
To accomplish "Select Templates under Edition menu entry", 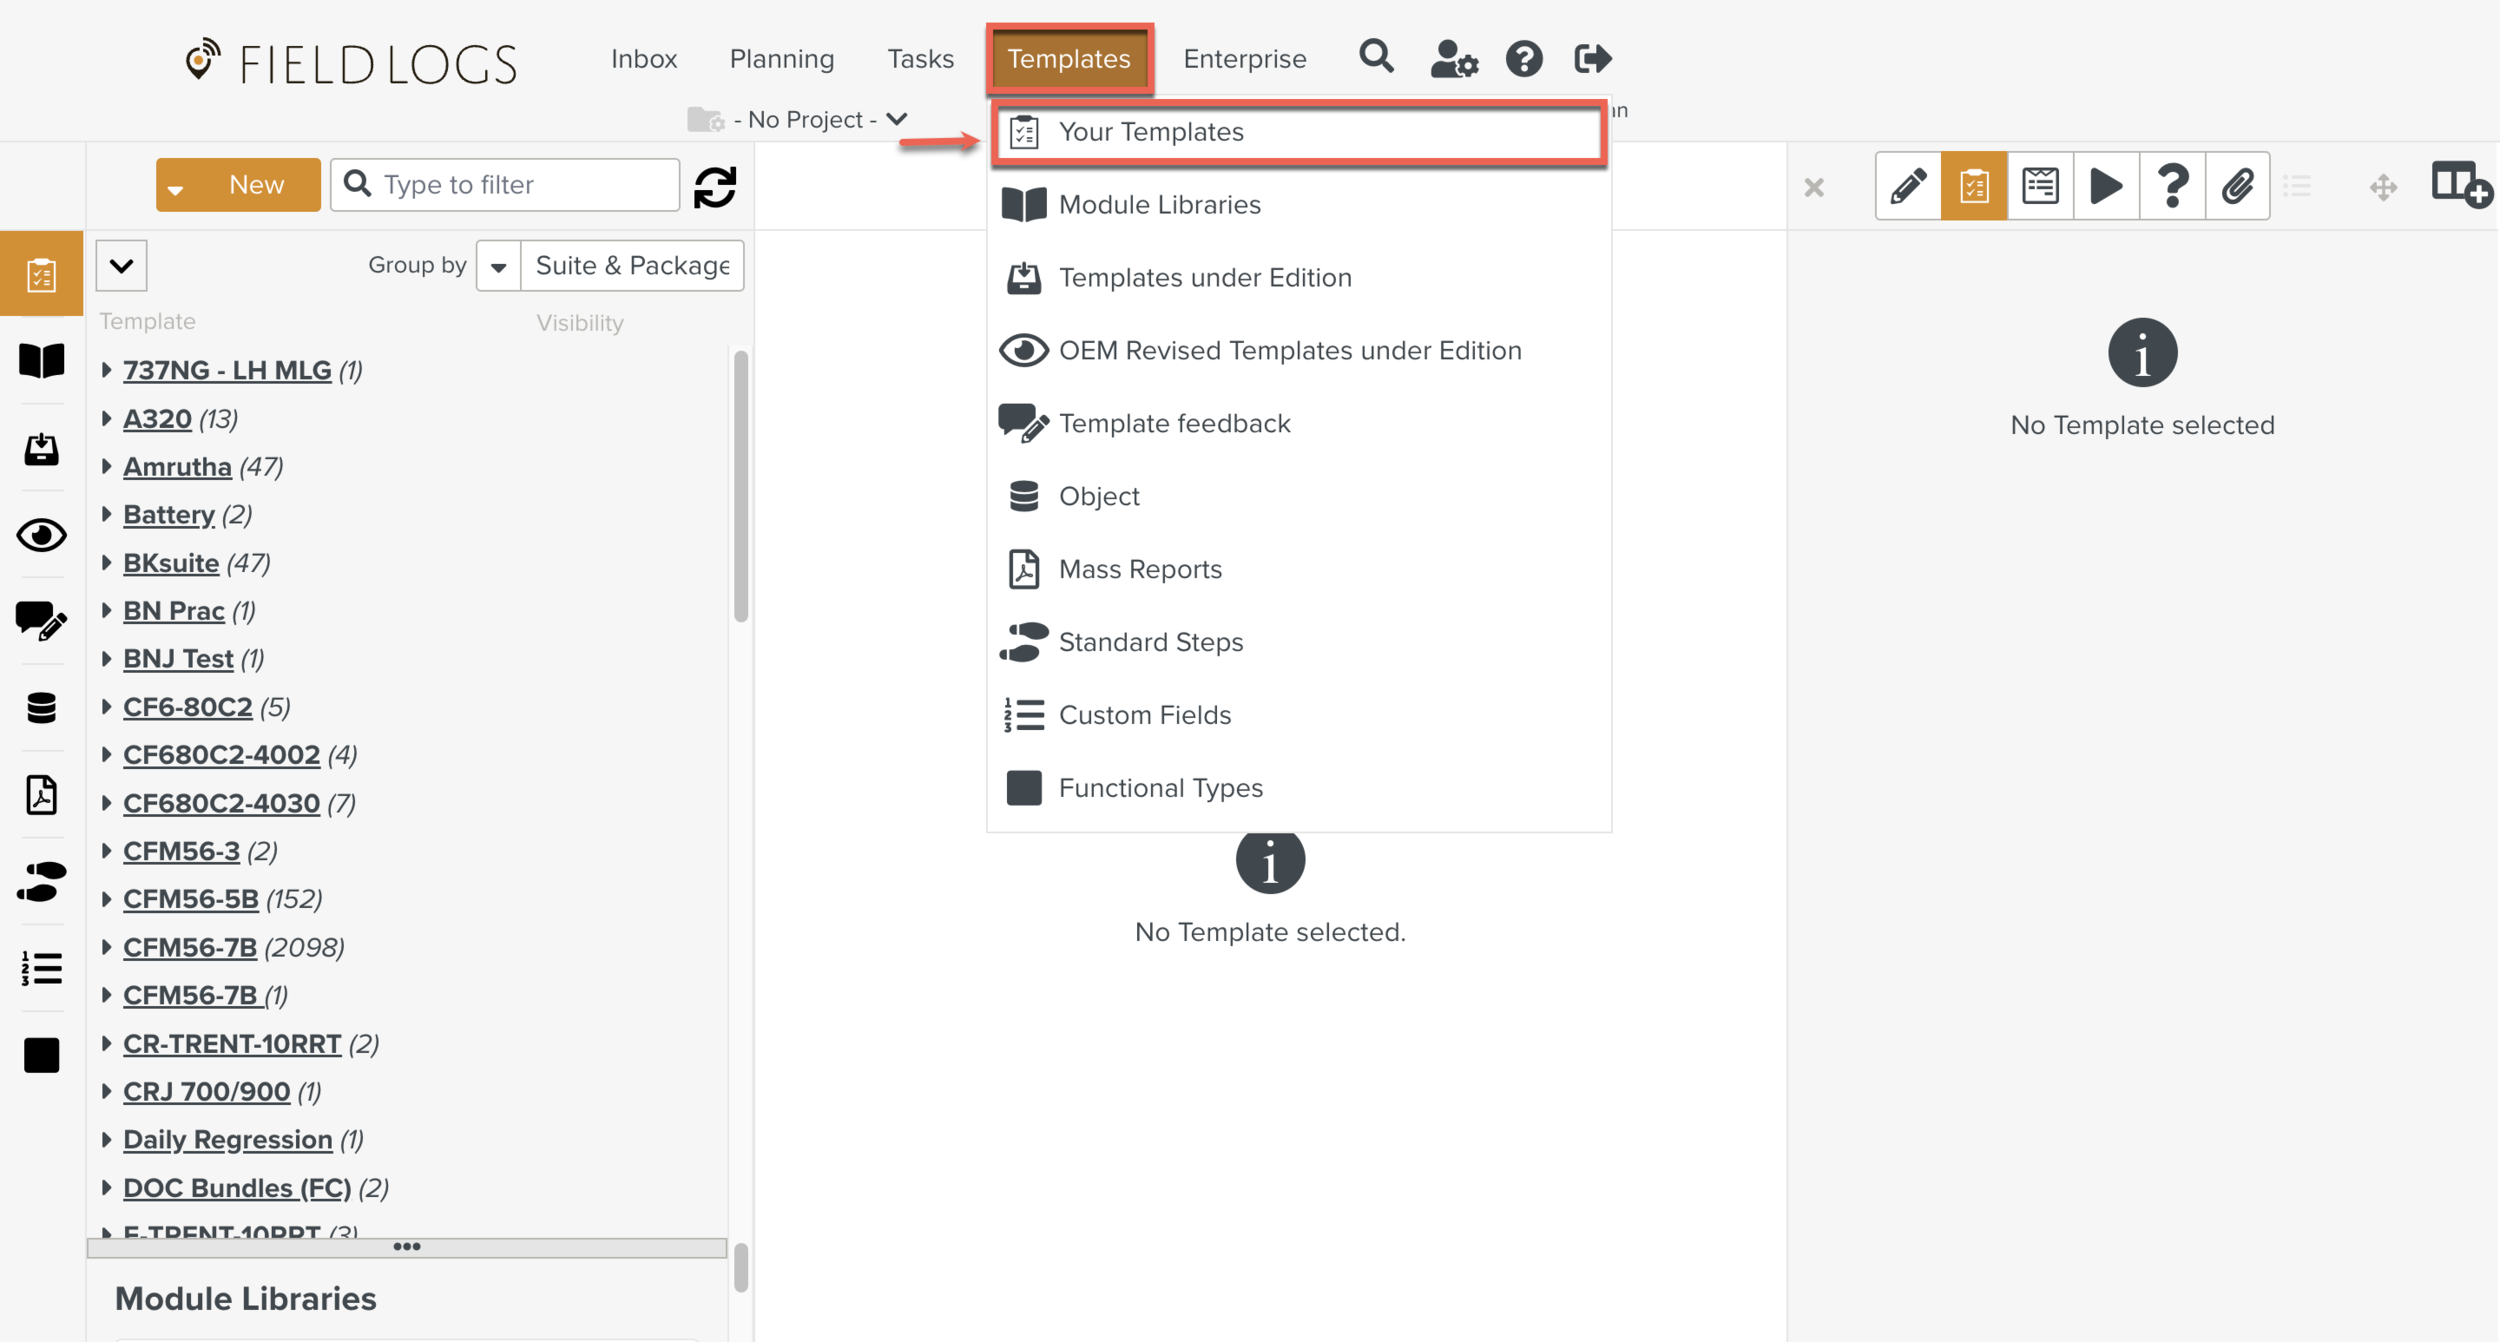I will 1300,278.
